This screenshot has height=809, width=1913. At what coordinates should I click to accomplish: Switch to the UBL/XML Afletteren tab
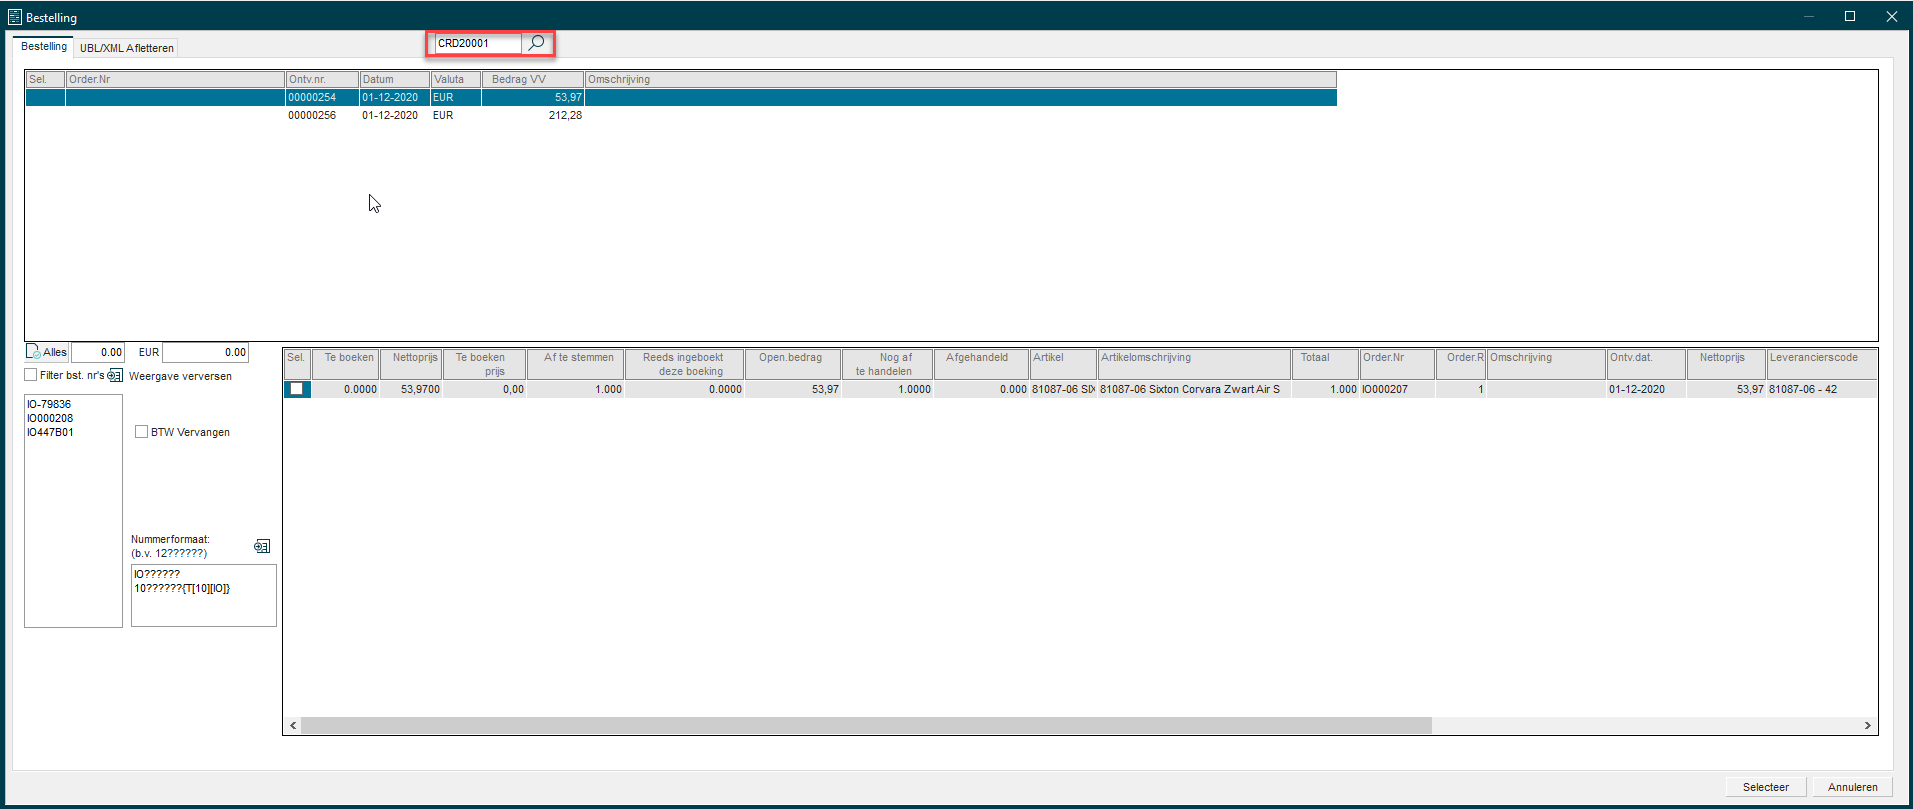click(127, 48)
